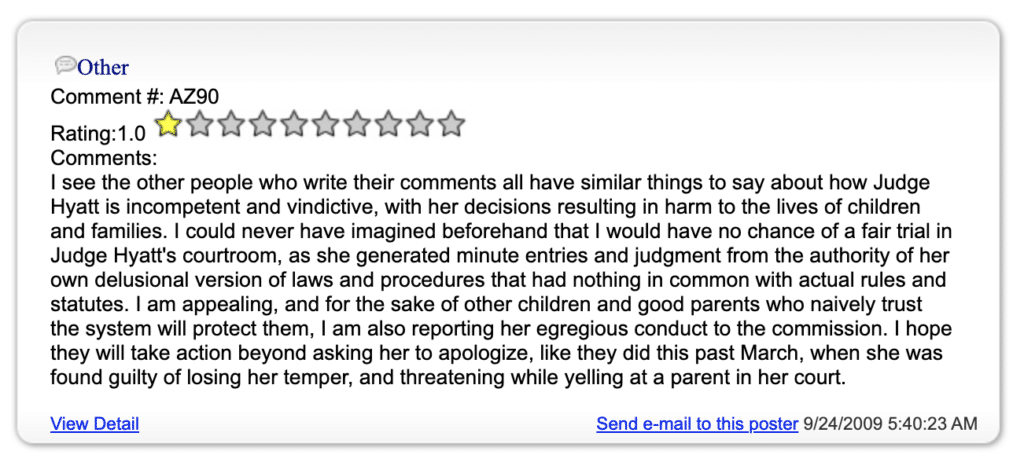The width and height of the screenshot is (1024, 473).
Task: Click the fifth gray star
Action: click(294, 123)
